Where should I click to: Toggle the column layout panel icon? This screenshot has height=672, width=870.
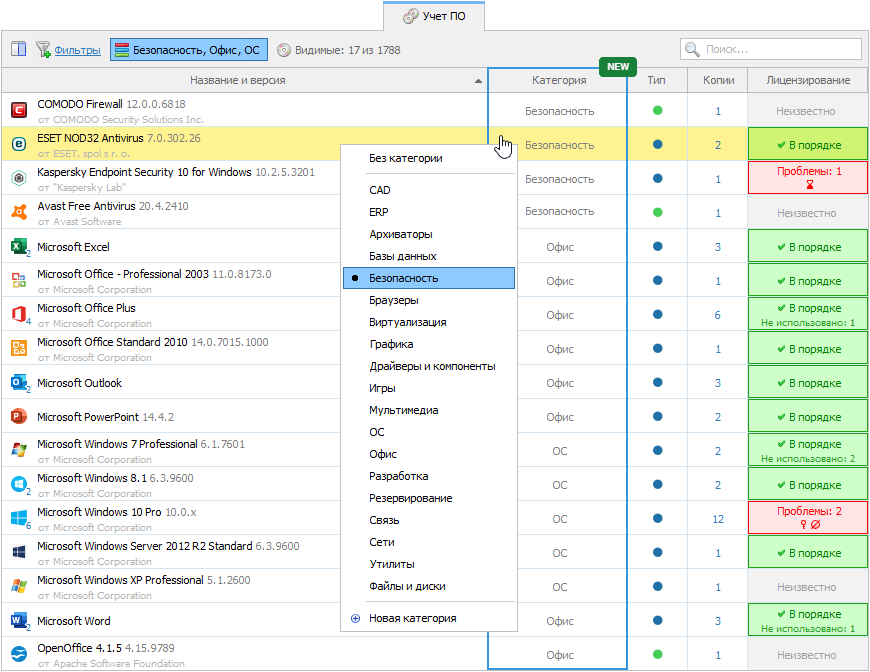[x=18, y=49]
